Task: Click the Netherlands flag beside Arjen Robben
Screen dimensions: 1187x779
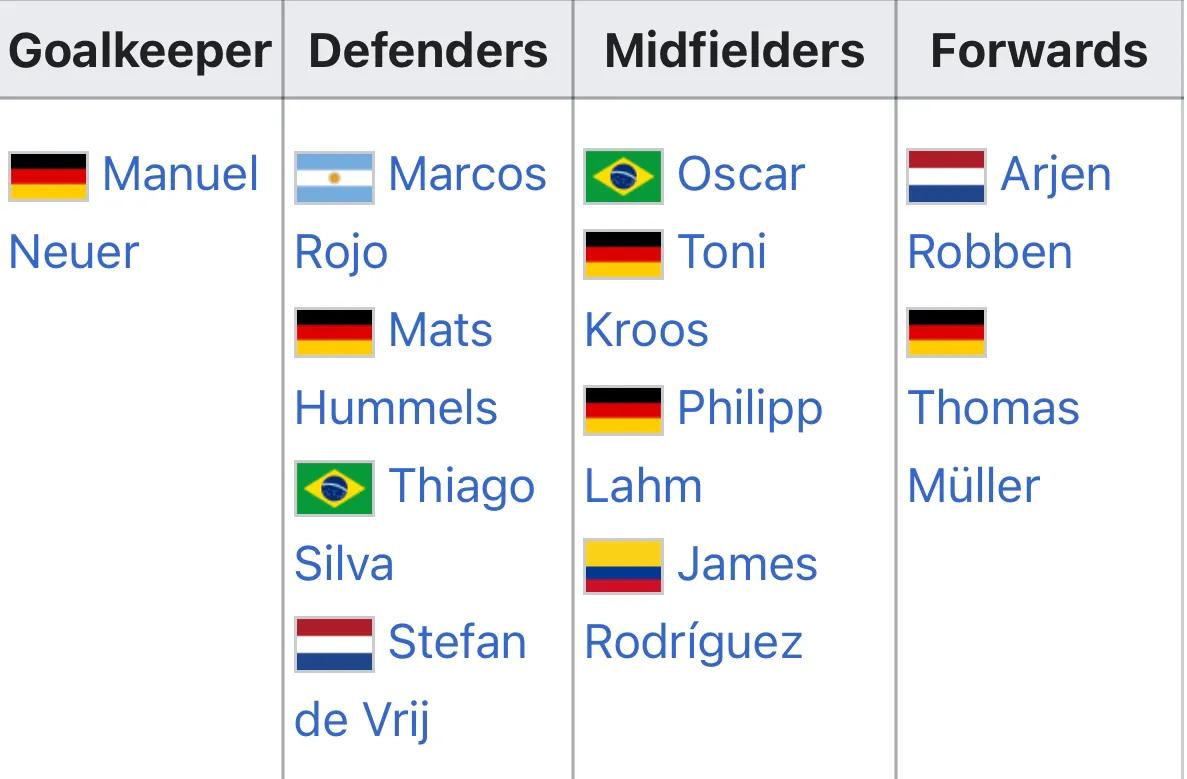Action: coord(947,176)
